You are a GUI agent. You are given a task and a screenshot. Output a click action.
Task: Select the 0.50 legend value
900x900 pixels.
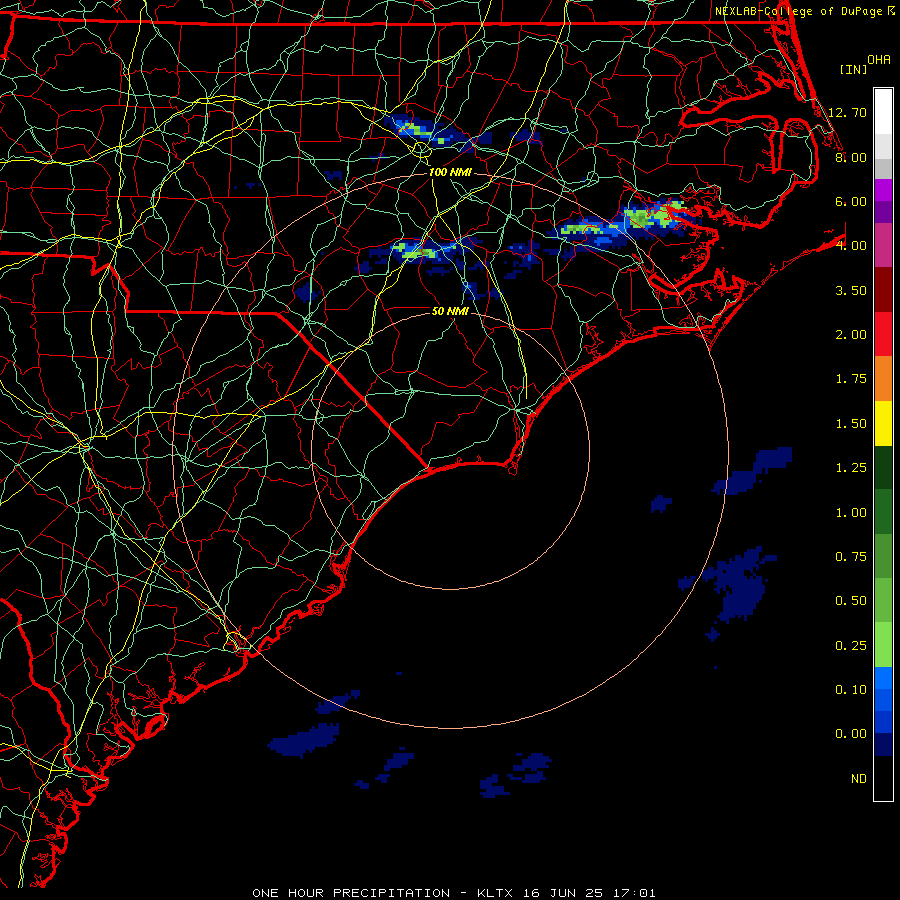point(851,601)
